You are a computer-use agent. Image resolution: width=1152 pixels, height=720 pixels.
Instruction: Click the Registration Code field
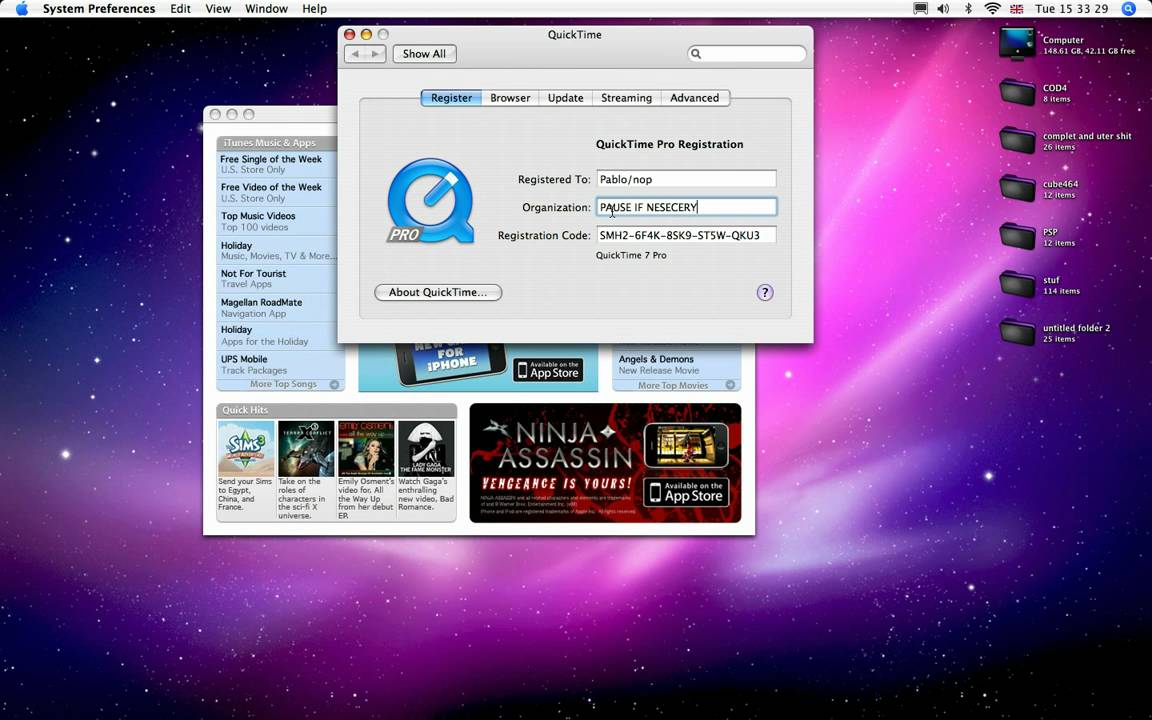686,235
